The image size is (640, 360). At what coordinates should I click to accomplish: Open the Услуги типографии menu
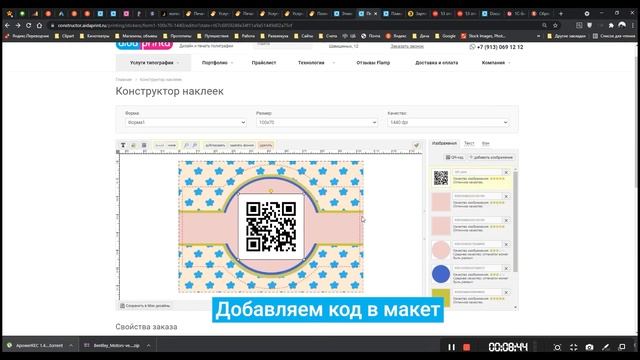(x=153, y=63)
